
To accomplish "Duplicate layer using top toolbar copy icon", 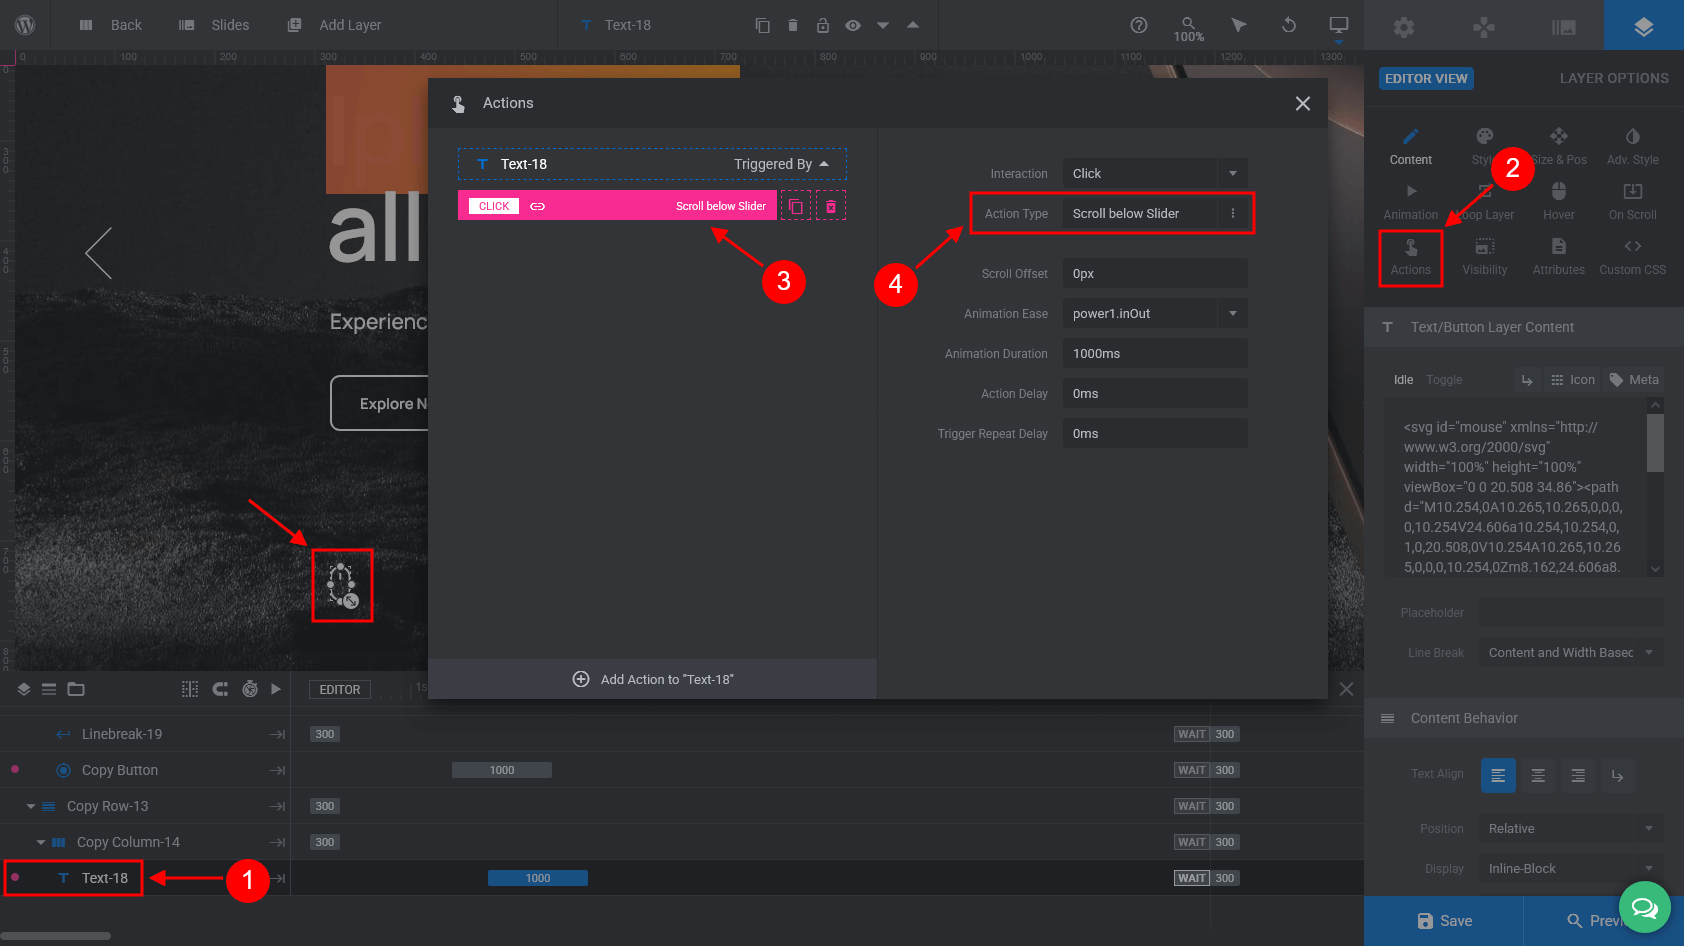I will coord(763,25).
